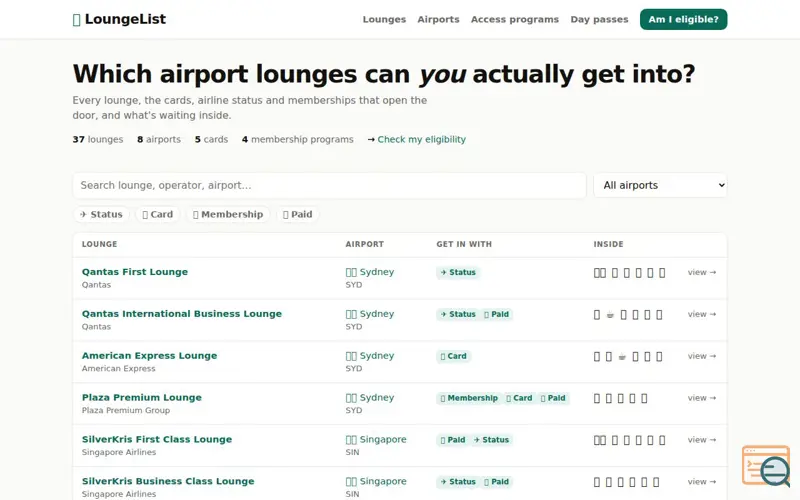Click Paid badge in Qantas International Business row
The width and height of the screenshot is (800, 500).
tap(496, 314)
